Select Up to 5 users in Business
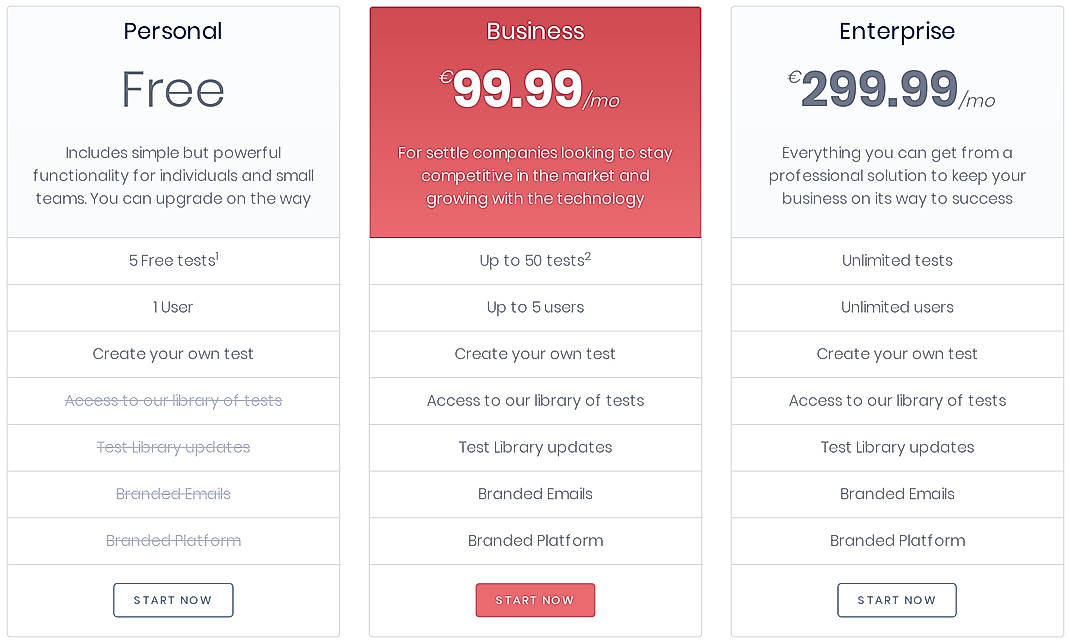1070x644 pixels. click(x=535, y=307)
